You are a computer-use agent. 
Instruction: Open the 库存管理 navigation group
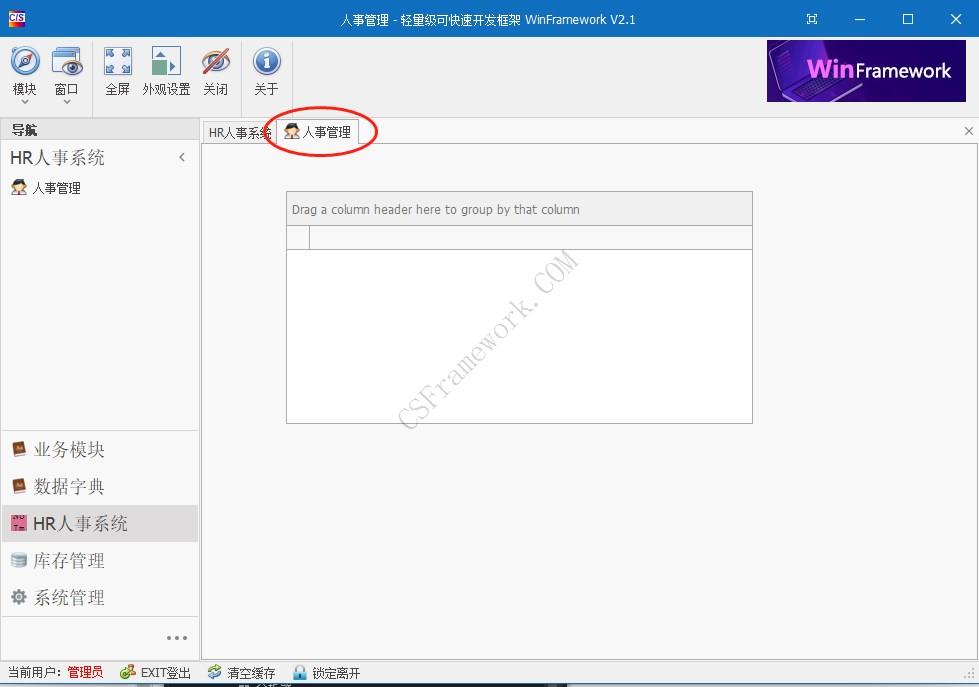[x=69, y=561]
